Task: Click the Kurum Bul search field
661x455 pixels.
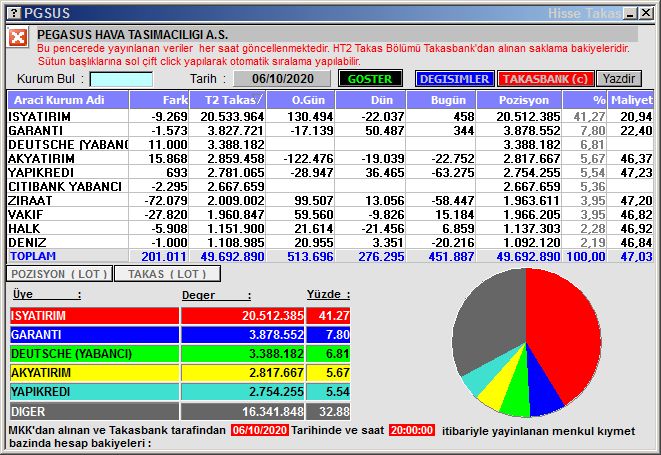Action: click(121, 79)
